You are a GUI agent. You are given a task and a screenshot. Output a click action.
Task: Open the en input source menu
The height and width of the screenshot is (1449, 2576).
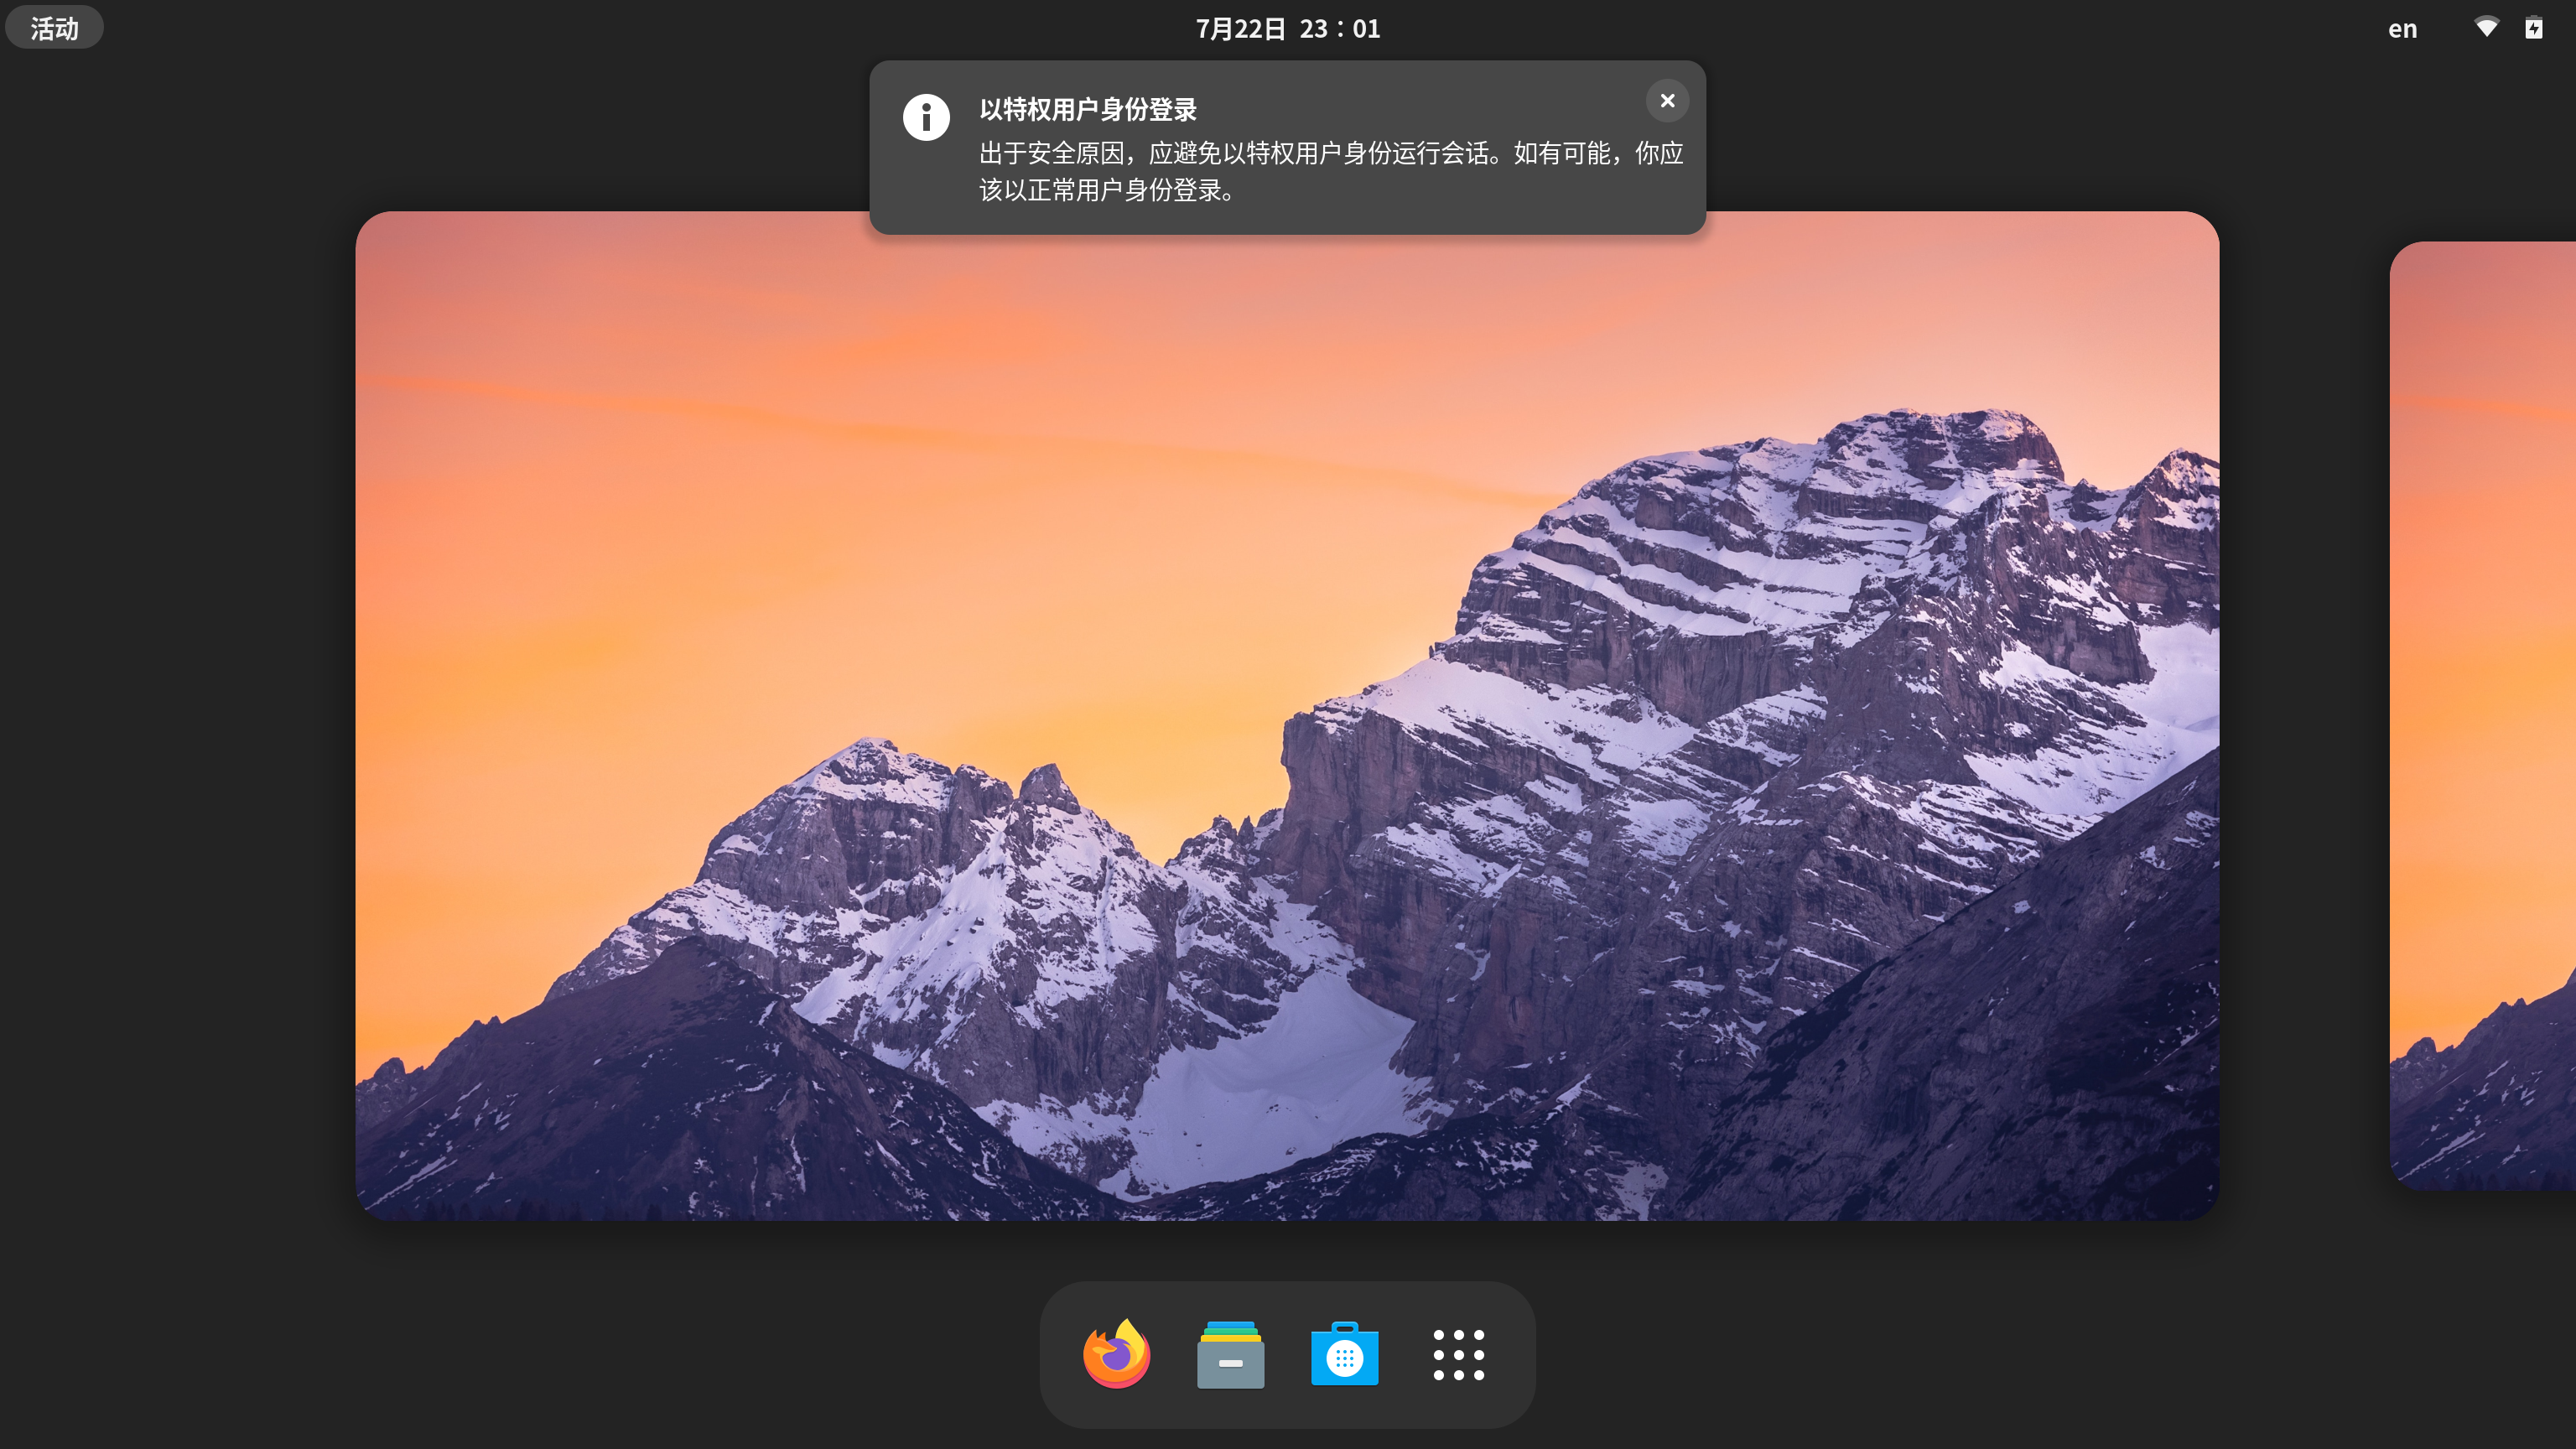click(x=2402, y=28)
